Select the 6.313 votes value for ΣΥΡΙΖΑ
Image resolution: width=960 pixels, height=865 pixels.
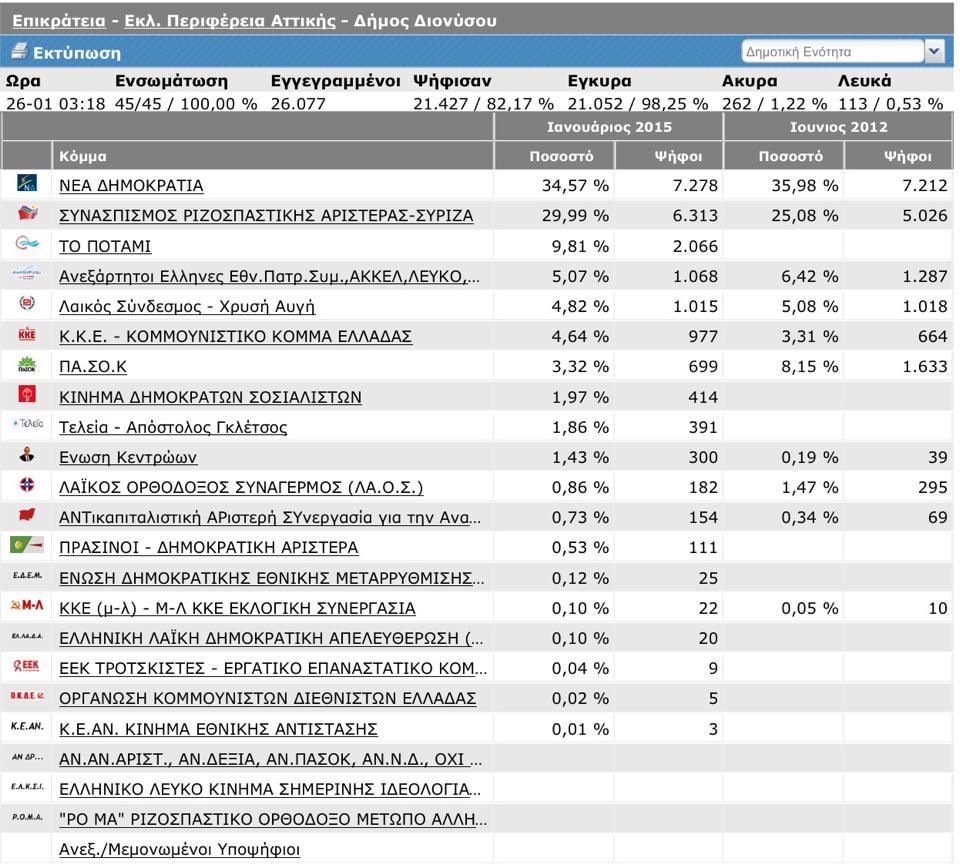[695, 215]
